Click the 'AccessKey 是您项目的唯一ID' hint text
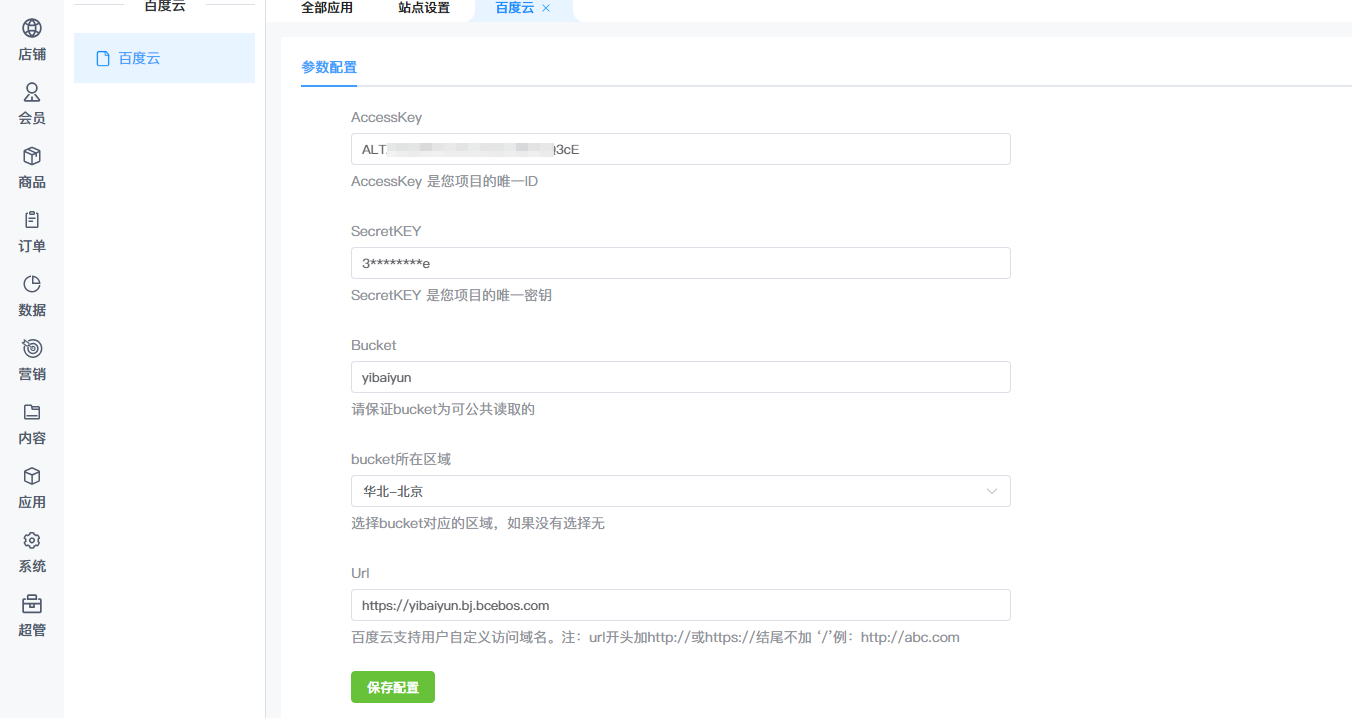Viewport: 1352px width, 718px height. coord(444,182)
